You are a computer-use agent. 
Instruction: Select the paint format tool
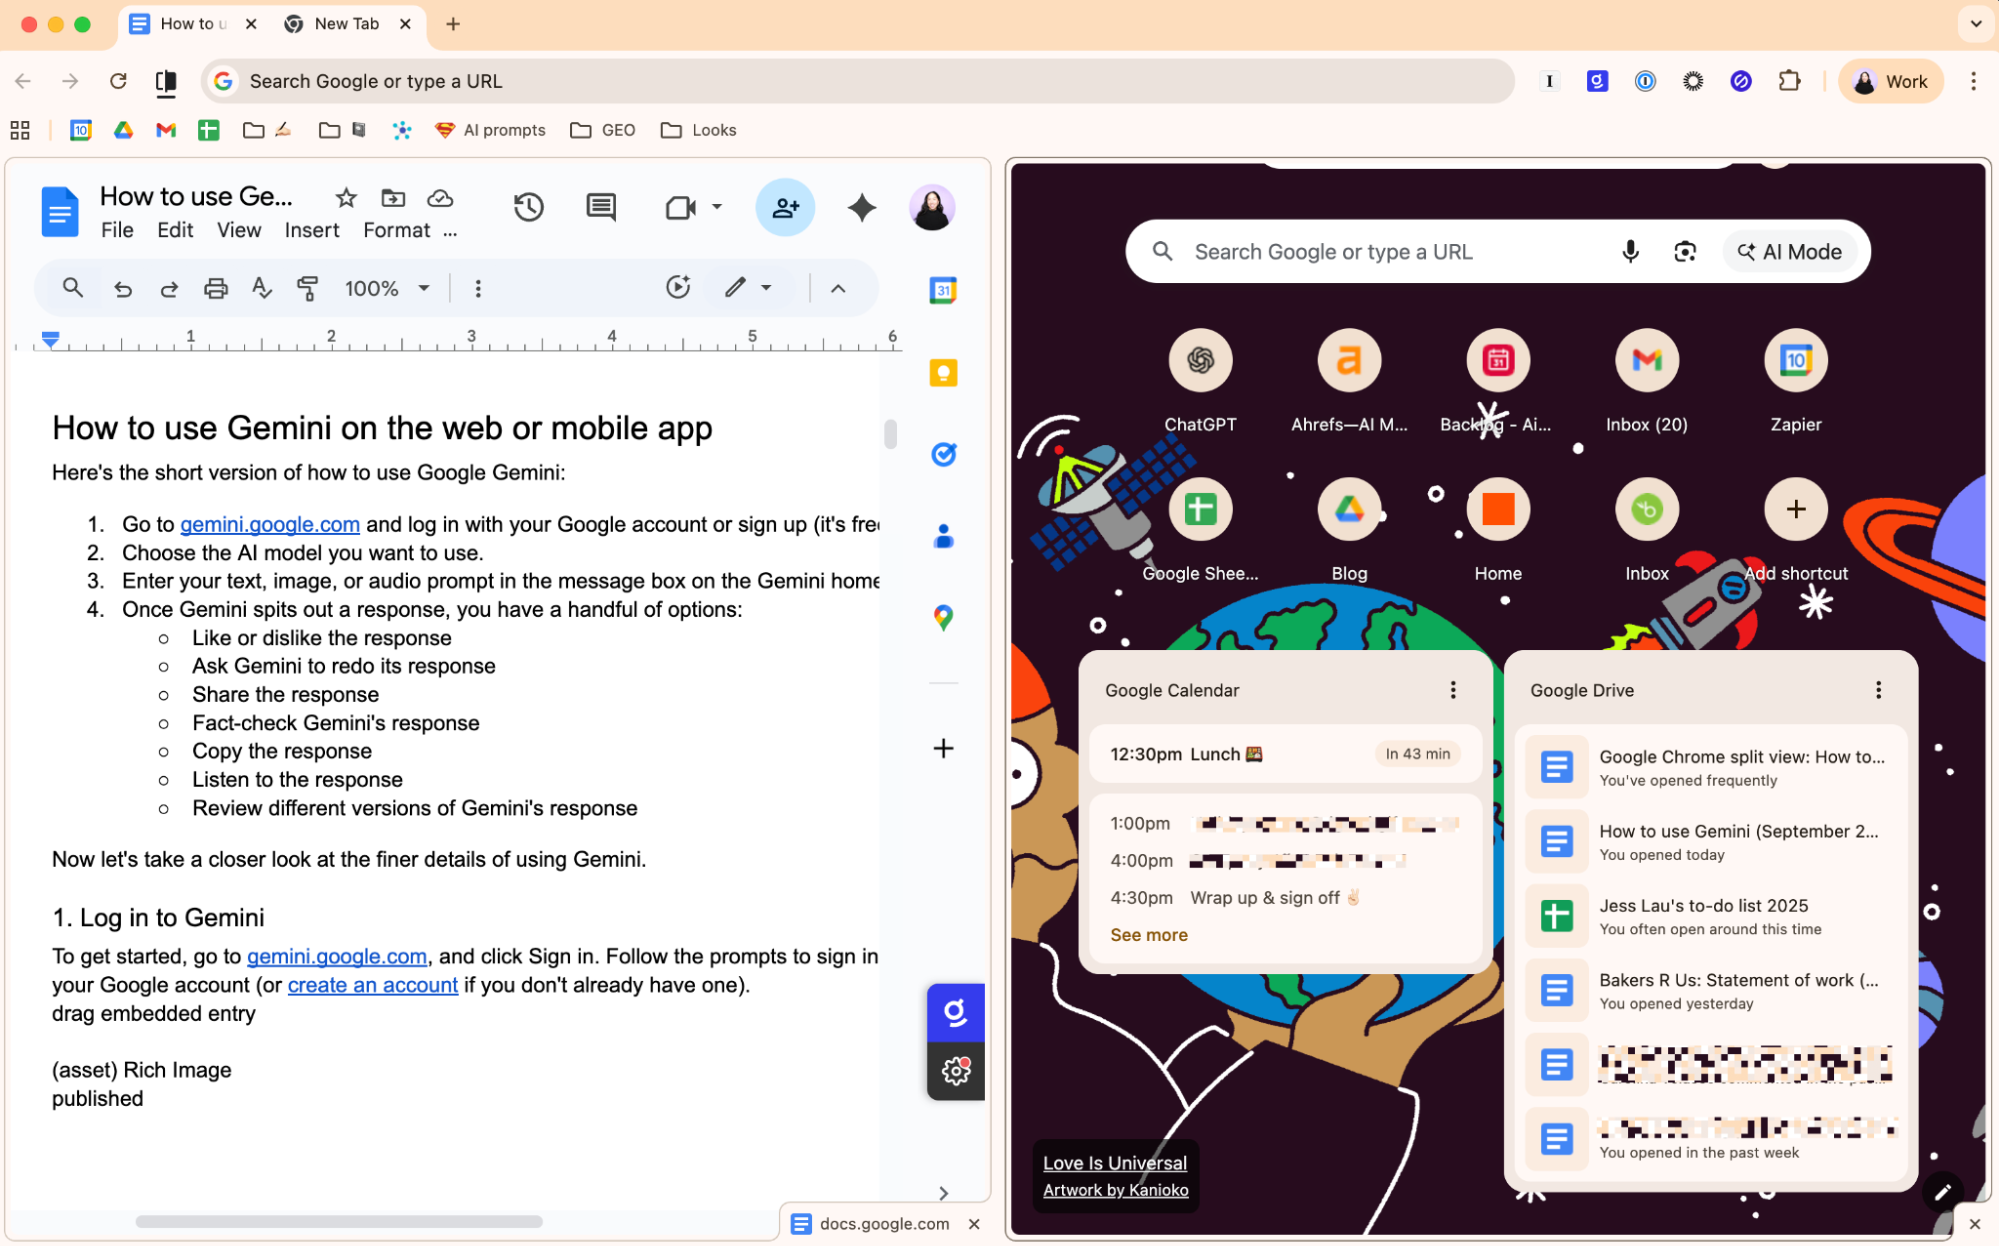click(308, 288)
